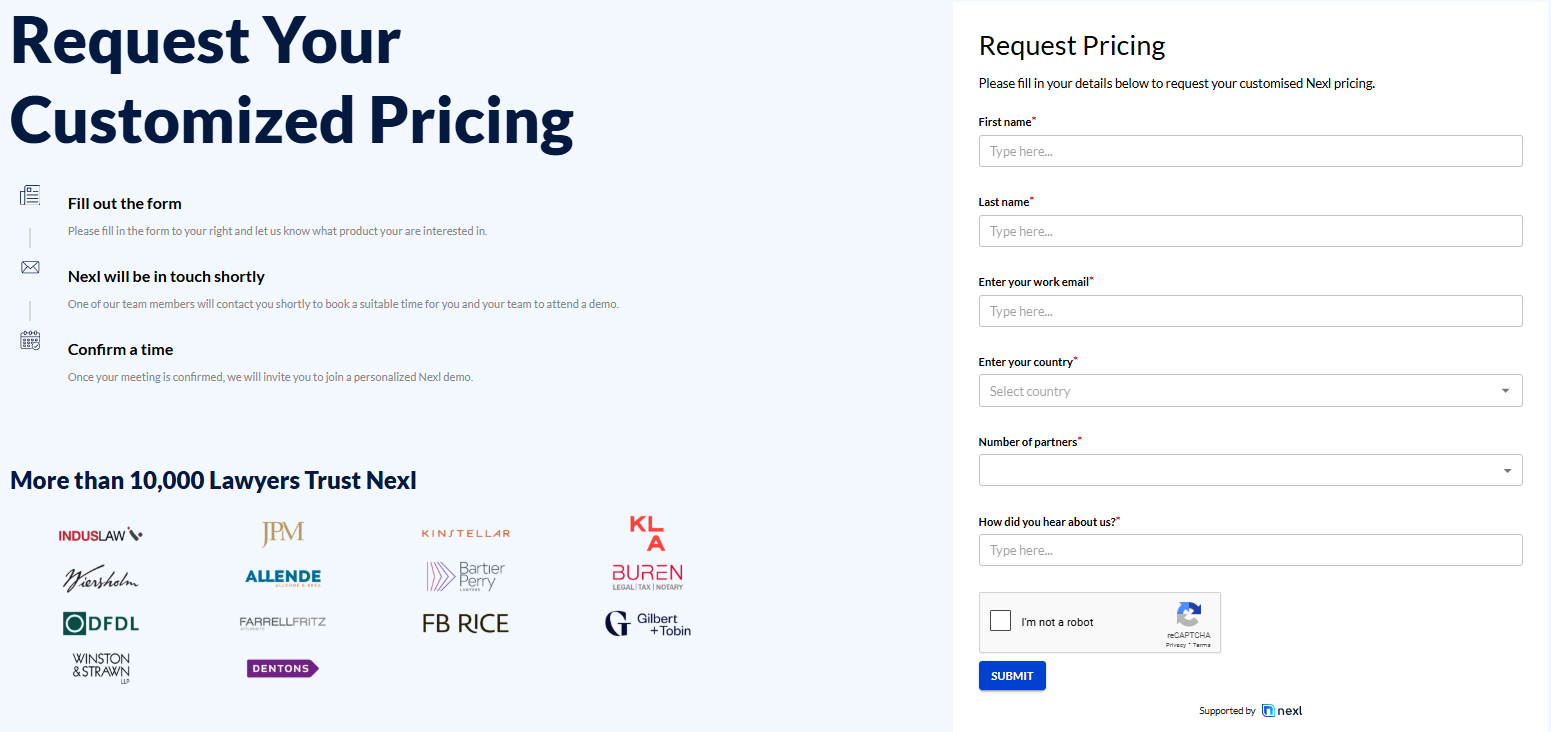Viewport: 1551px width, 732px height.
Task: Click the Nexl logo next to Supported by
Action: [1281, 710]
